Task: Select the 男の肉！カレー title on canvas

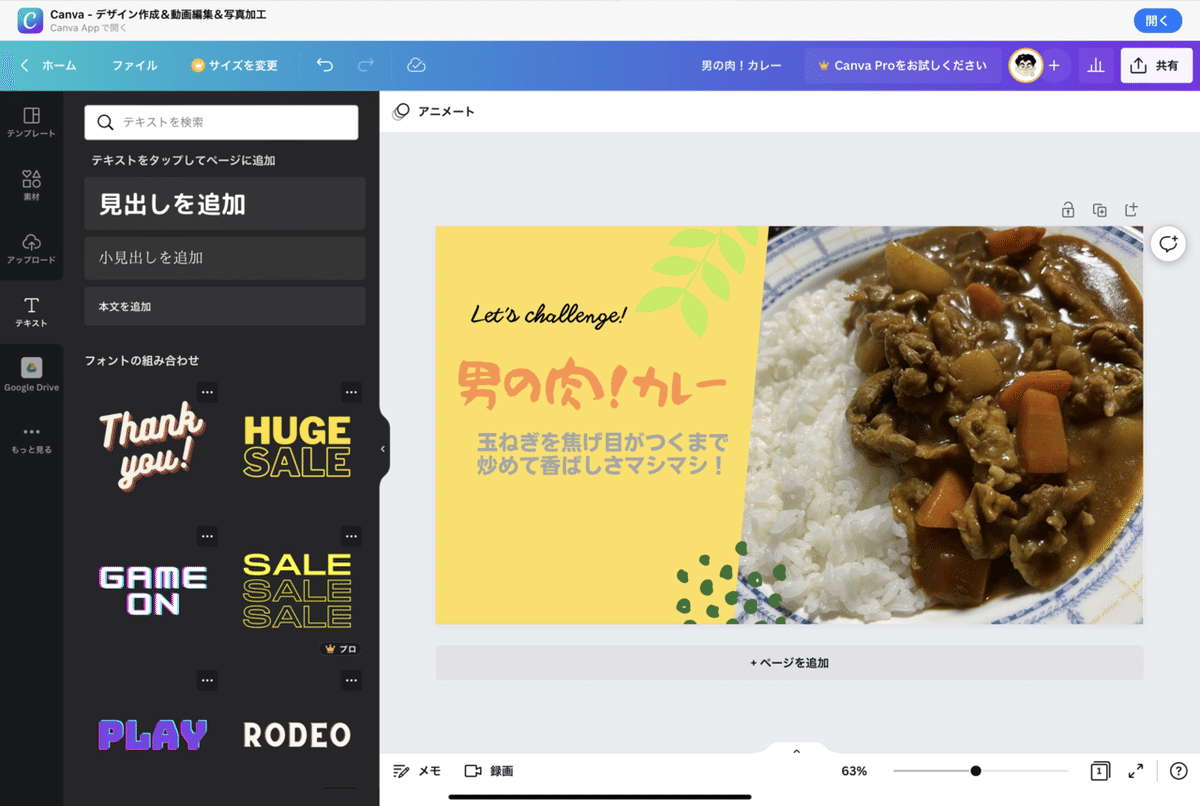Action: coord(591,387)
